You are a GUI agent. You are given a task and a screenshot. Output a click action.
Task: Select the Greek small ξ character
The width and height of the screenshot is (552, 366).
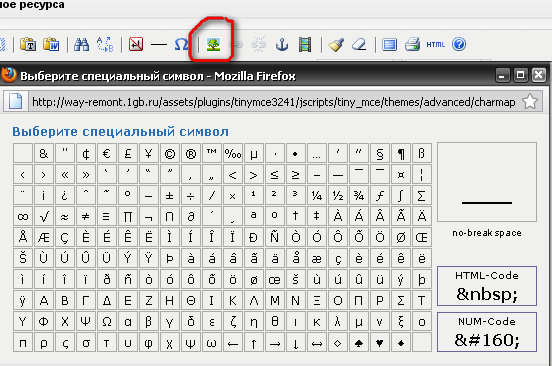[x=401, y=321]
